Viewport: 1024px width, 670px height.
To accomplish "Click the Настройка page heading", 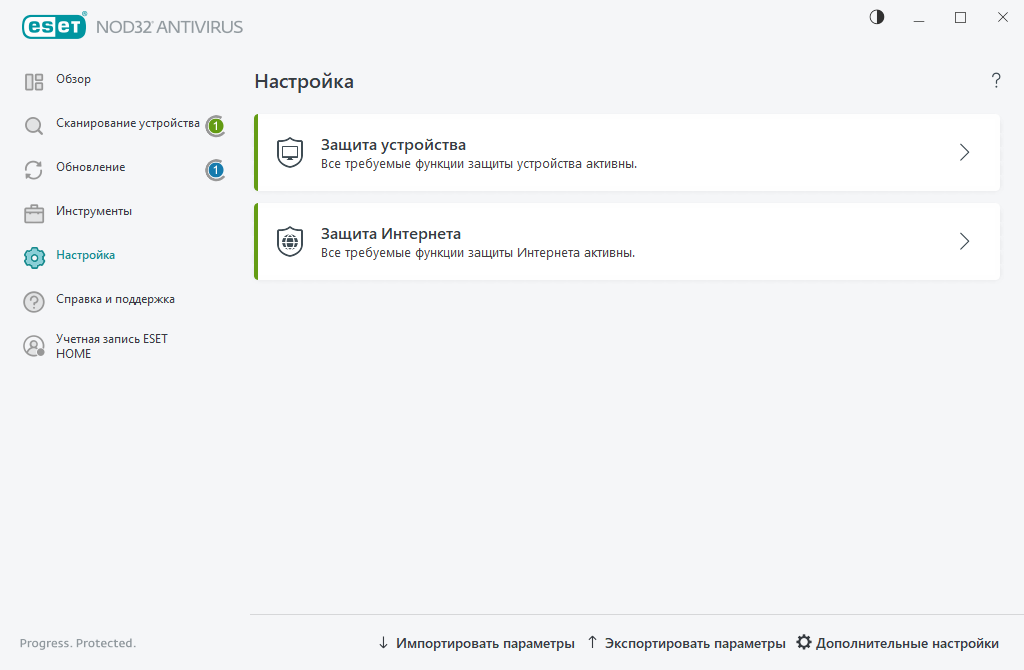I will tap(304, 82).
